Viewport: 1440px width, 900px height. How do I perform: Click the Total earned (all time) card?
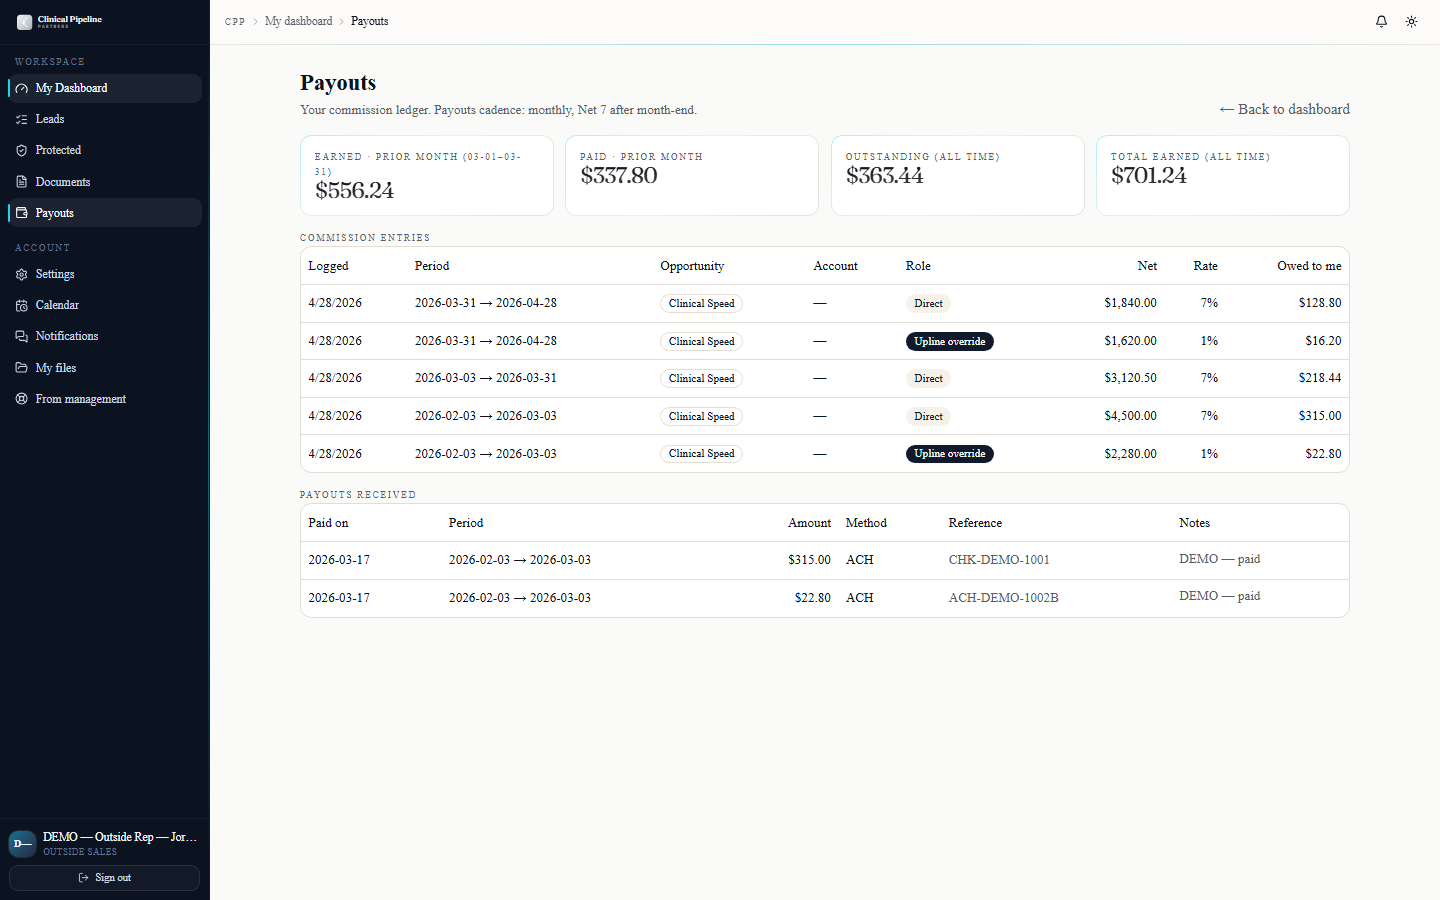pos(1223,175)
